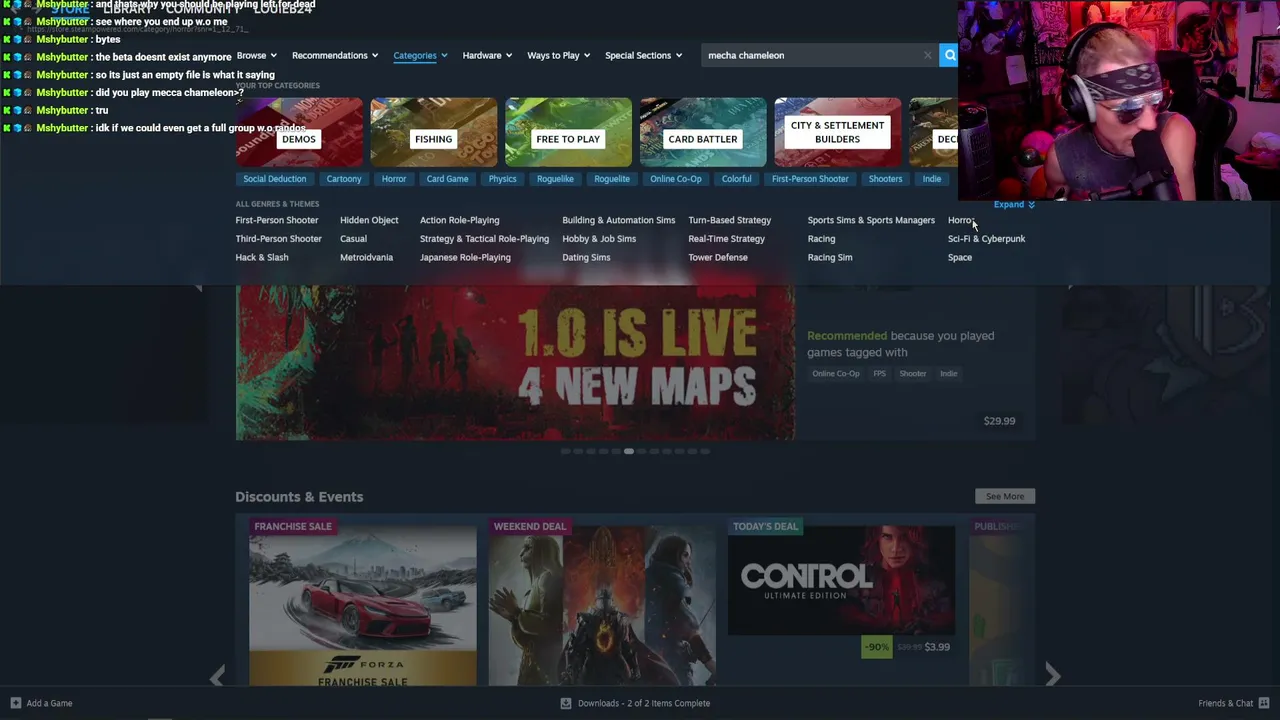Click the Add a Game plus icon
This screenshot has height=720, width=1280.
pos(15,703)
